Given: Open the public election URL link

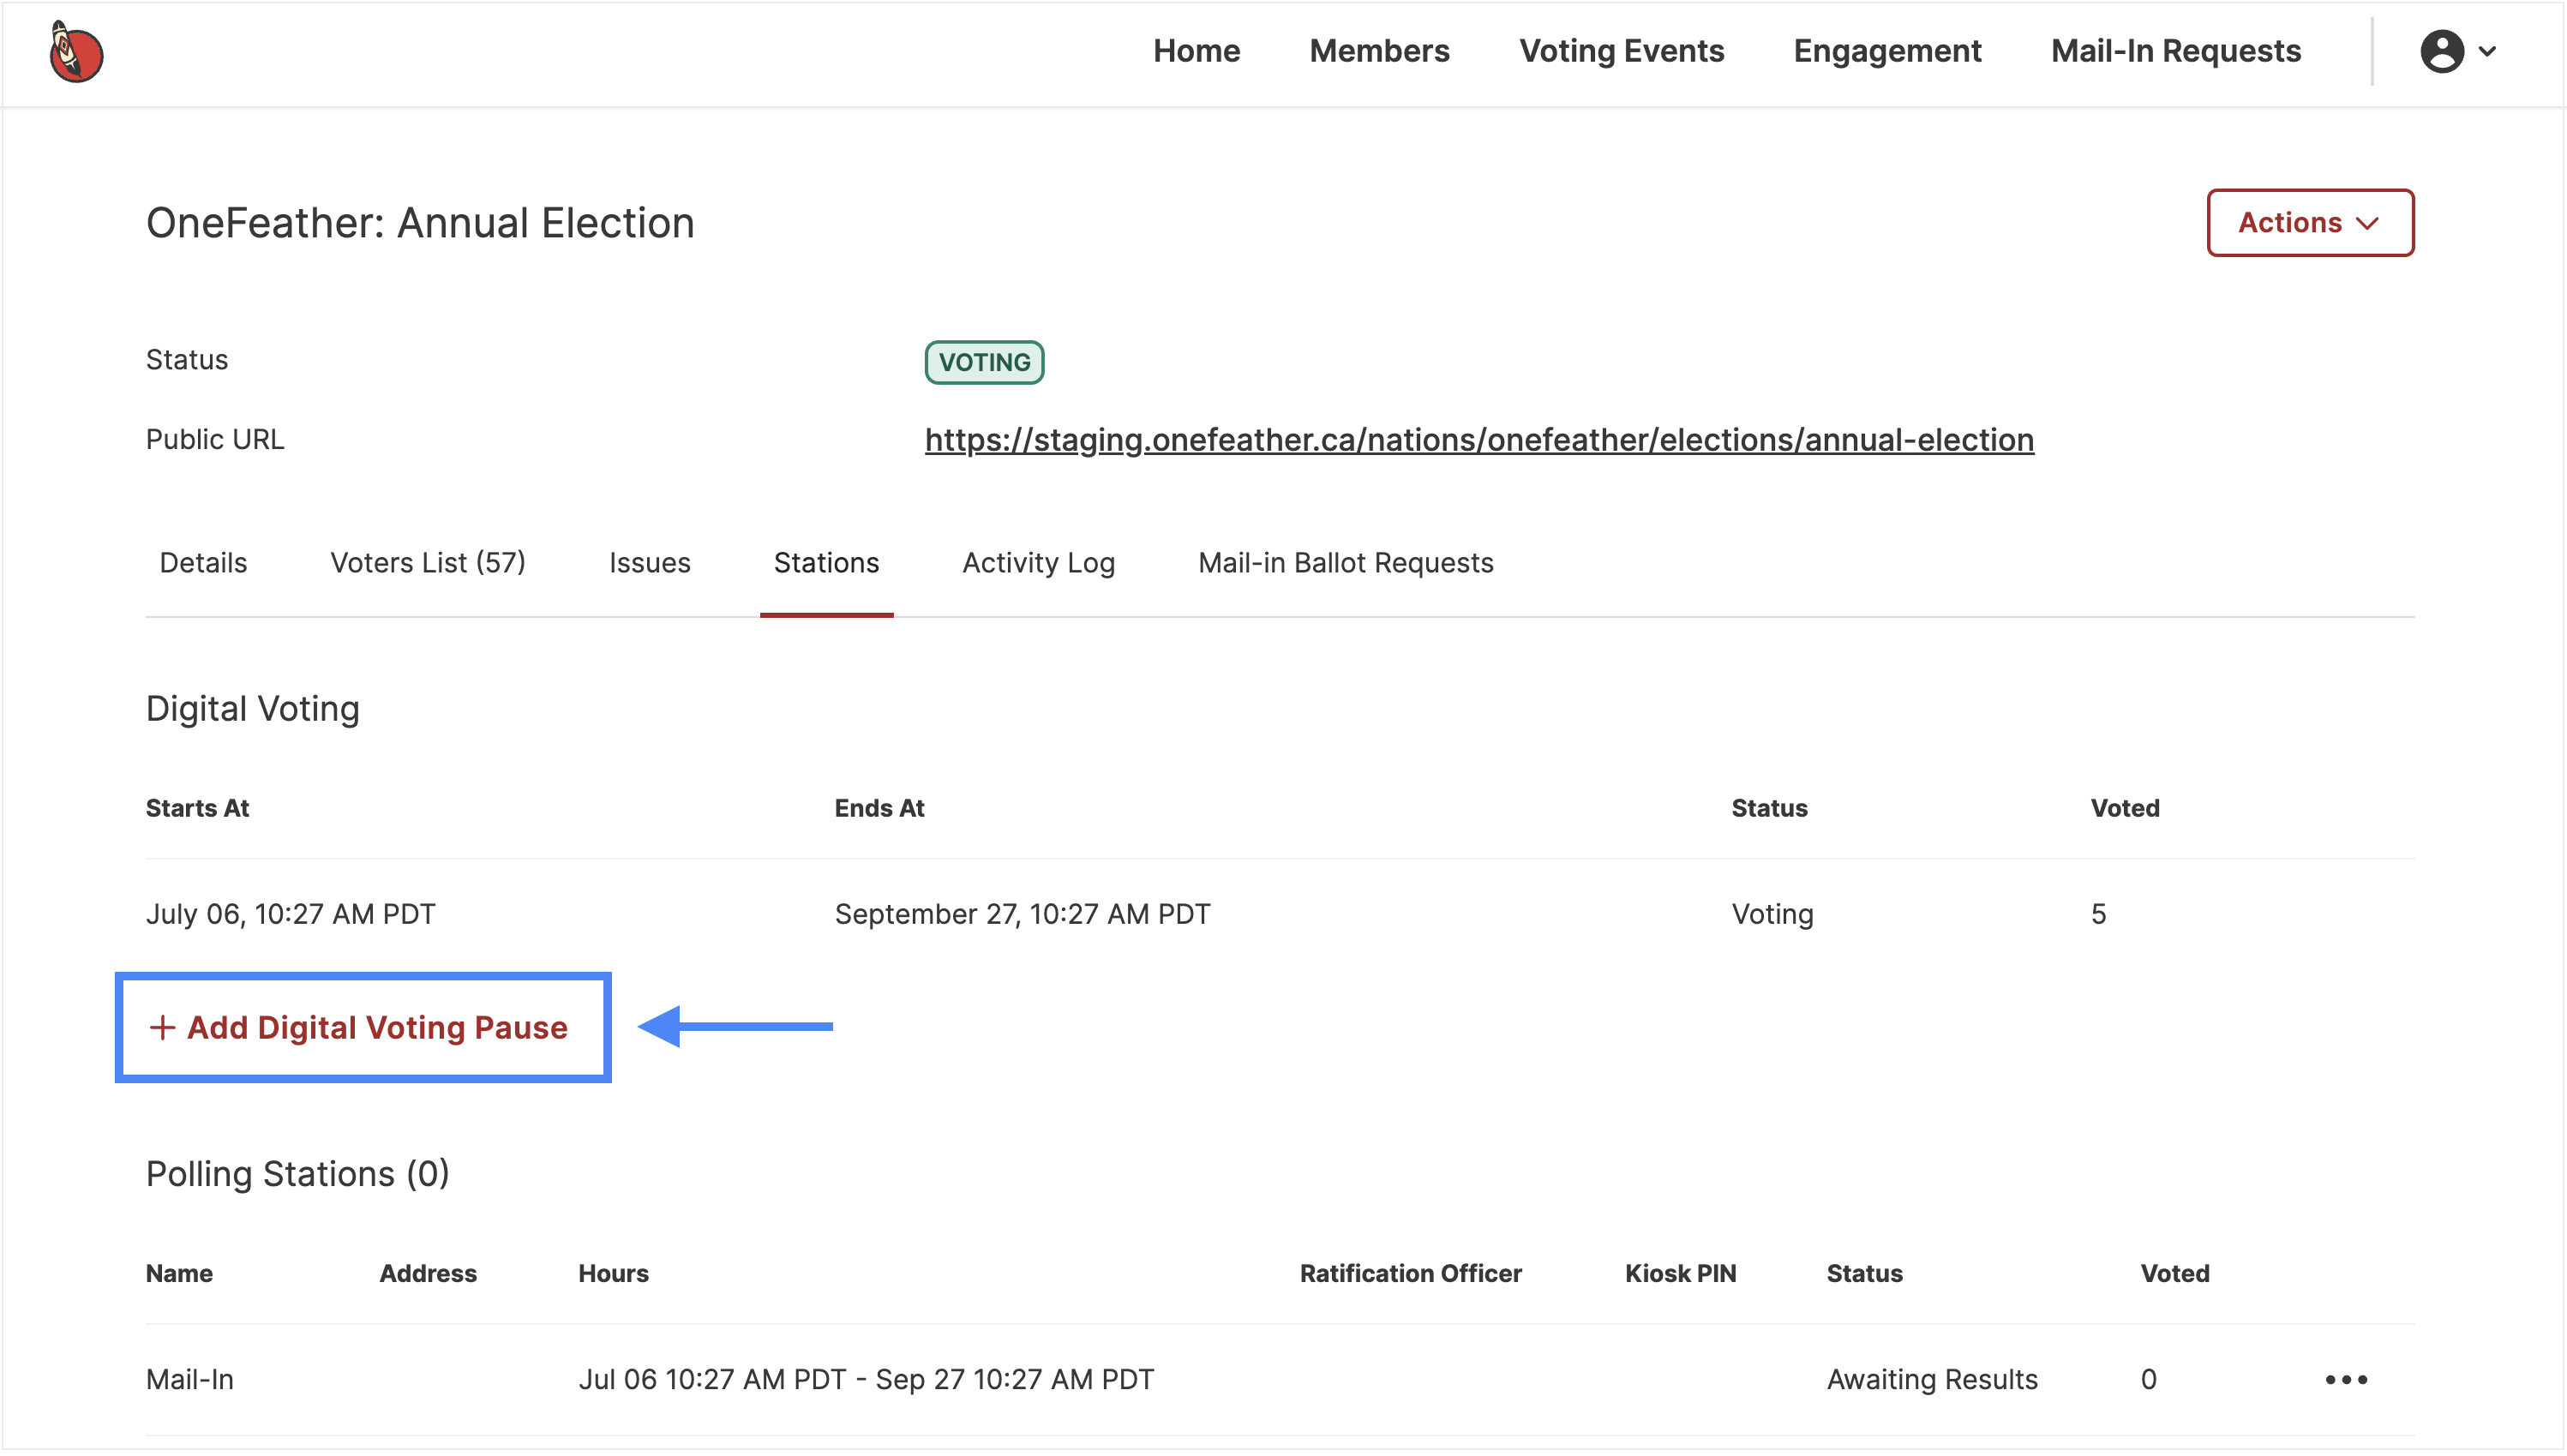Looking at the screenshot, I should point(1479,440).
